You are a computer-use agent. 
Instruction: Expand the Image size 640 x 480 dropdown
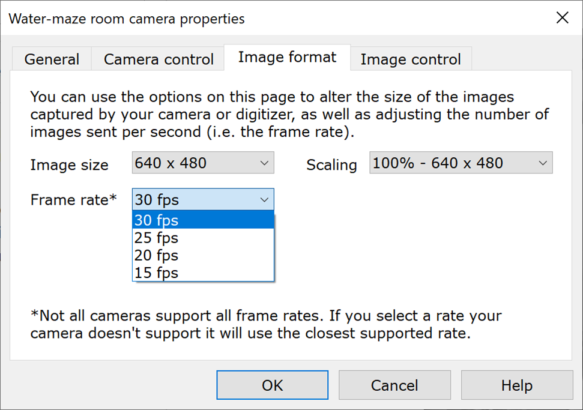pos(203,163)
